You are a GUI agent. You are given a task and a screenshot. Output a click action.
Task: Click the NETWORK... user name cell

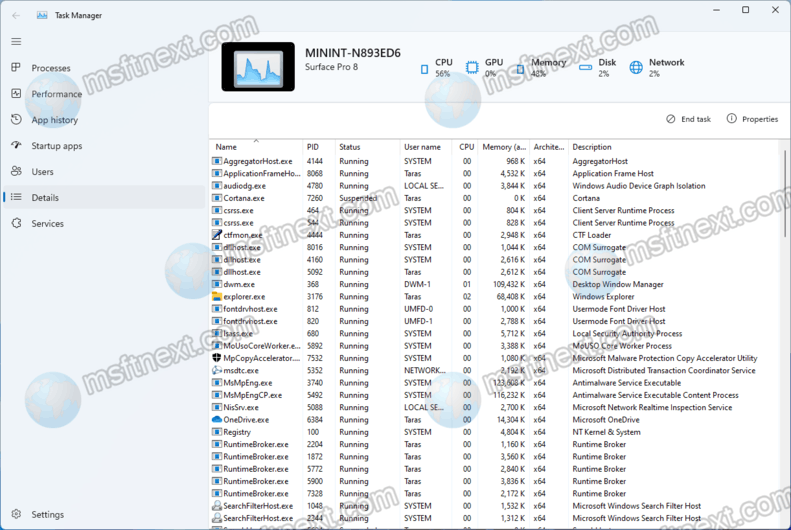(x=425, y=370)
